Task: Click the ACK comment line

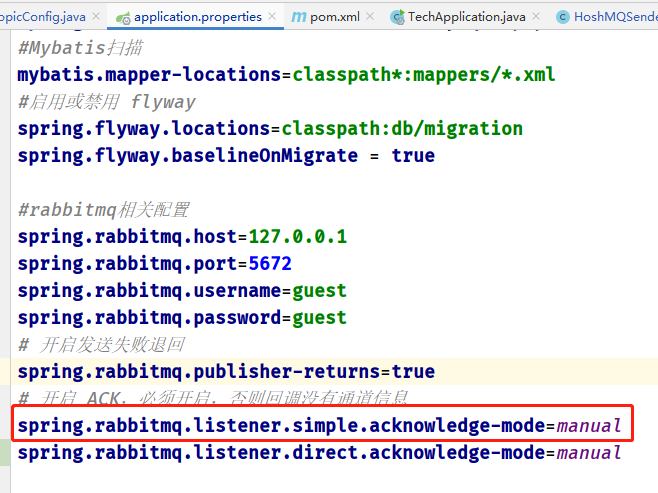Action: [x=213, y=398]
